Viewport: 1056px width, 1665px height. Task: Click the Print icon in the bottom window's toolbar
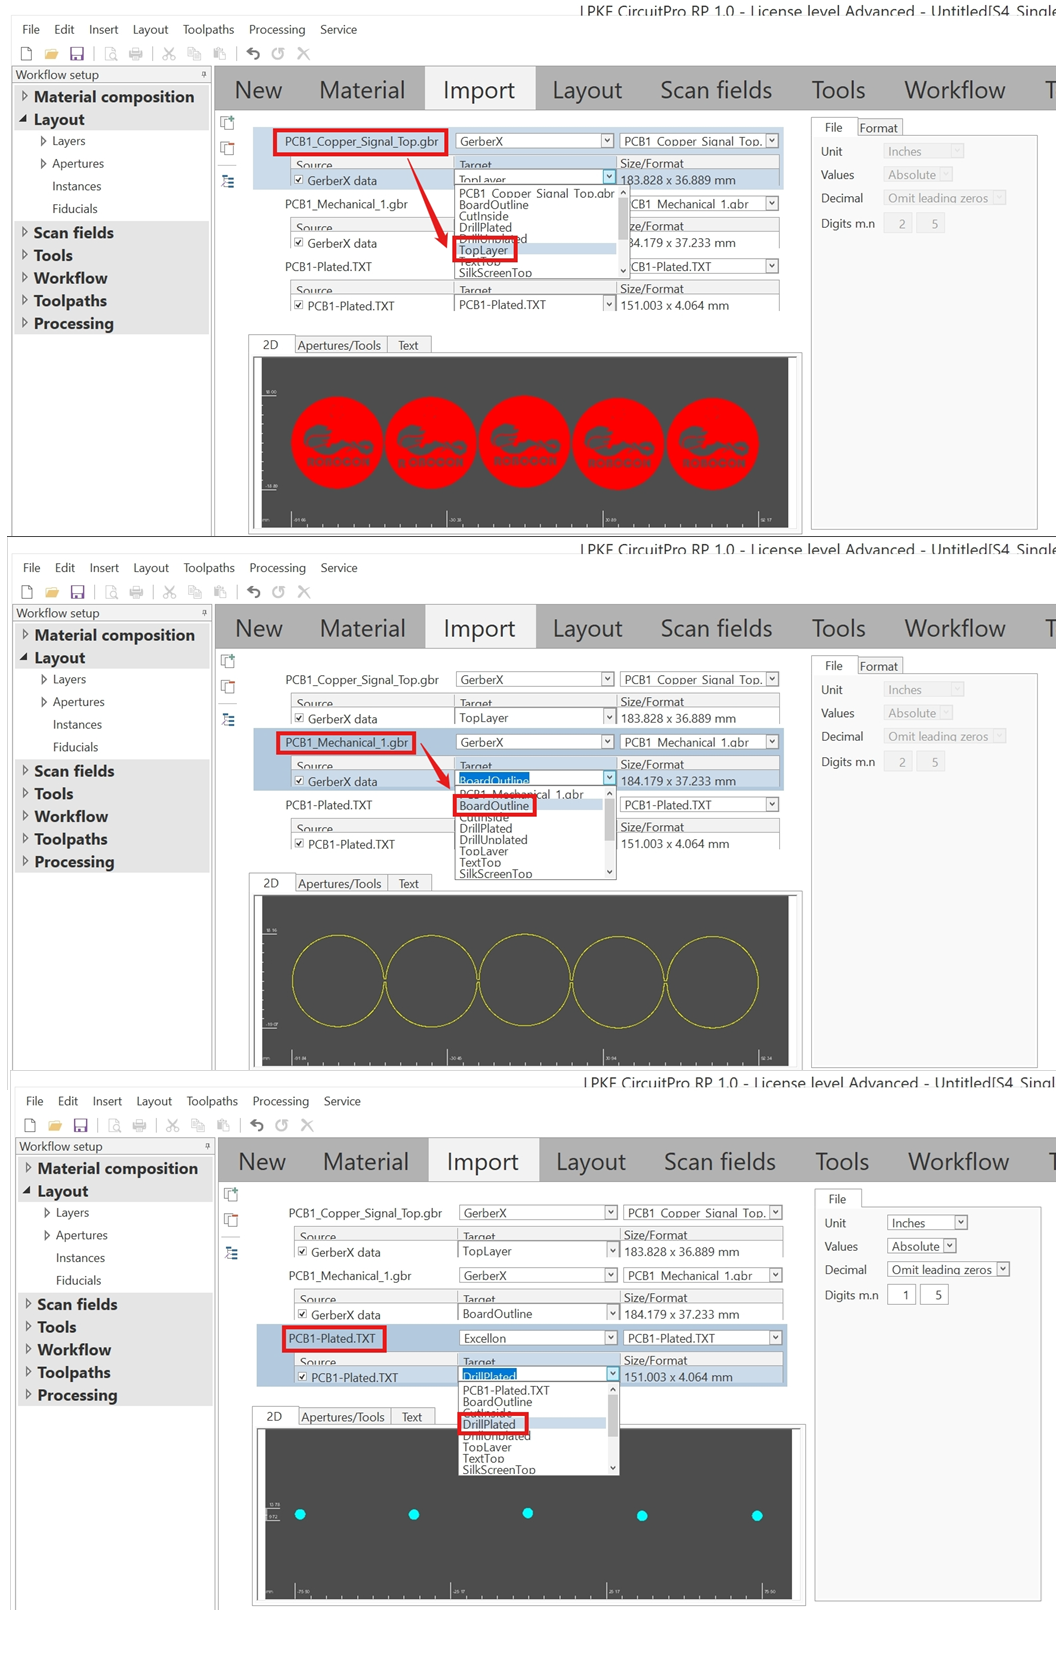139,1125
